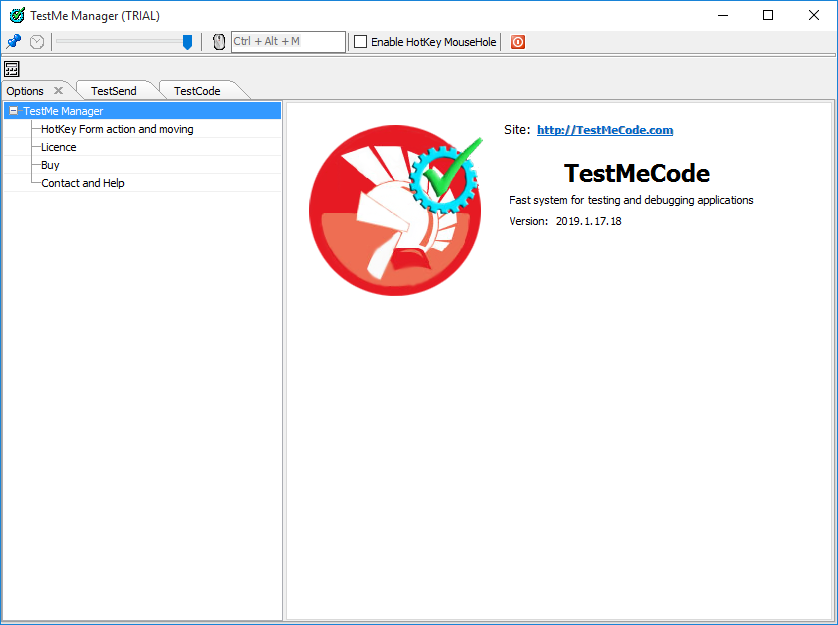Select the TestMe Manager tree root
838x625 pixels.
63,111
